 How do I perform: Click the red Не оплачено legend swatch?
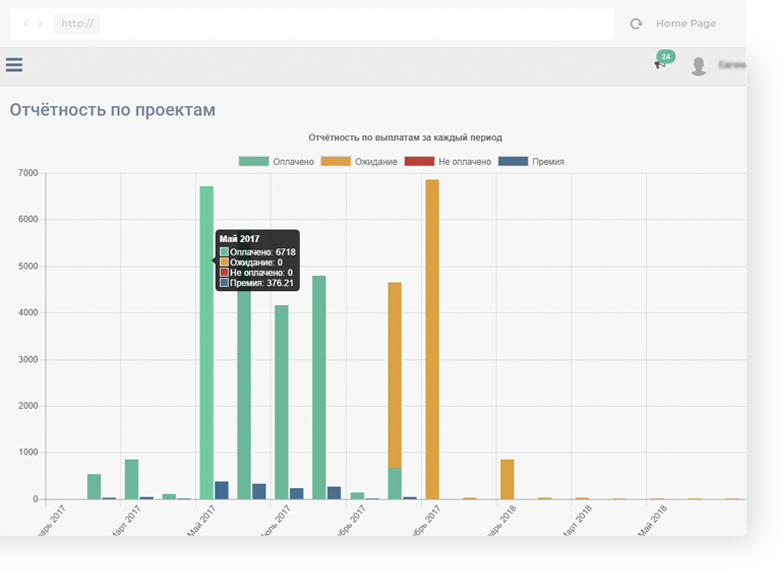[419, 162]
